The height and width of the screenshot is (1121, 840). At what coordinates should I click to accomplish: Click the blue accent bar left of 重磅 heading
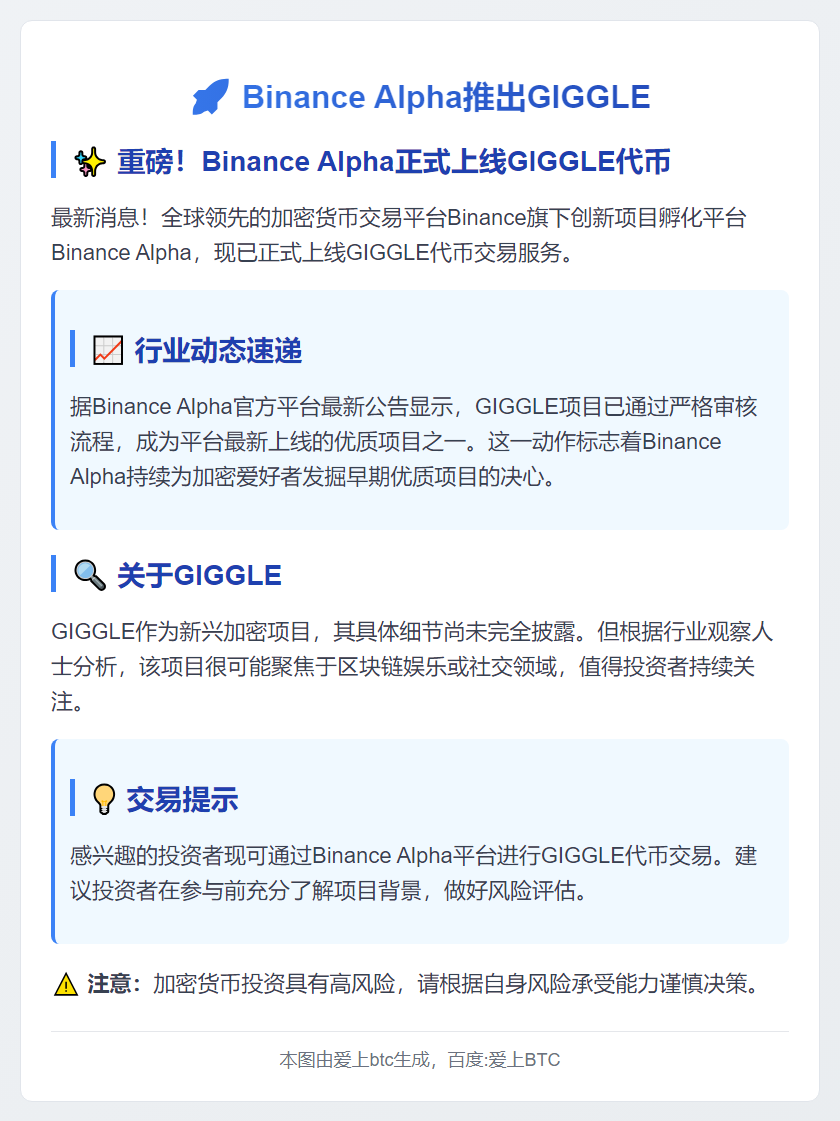pos(53,160)
